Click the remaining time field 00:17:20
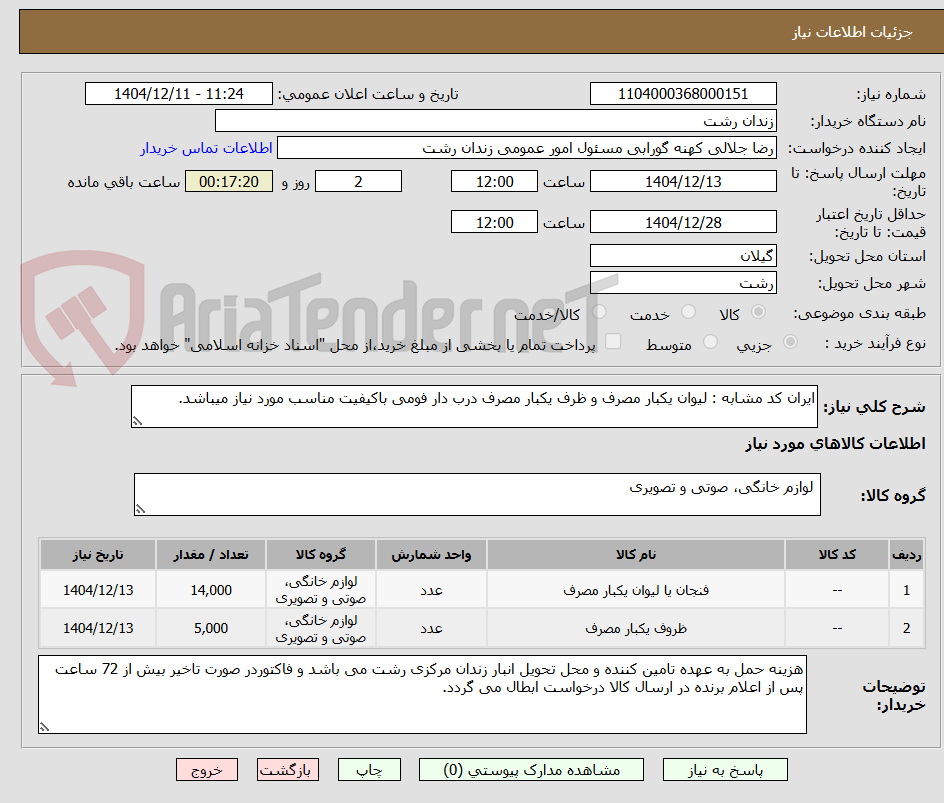This screenshot has height=803, width=944. click(229, 181)
